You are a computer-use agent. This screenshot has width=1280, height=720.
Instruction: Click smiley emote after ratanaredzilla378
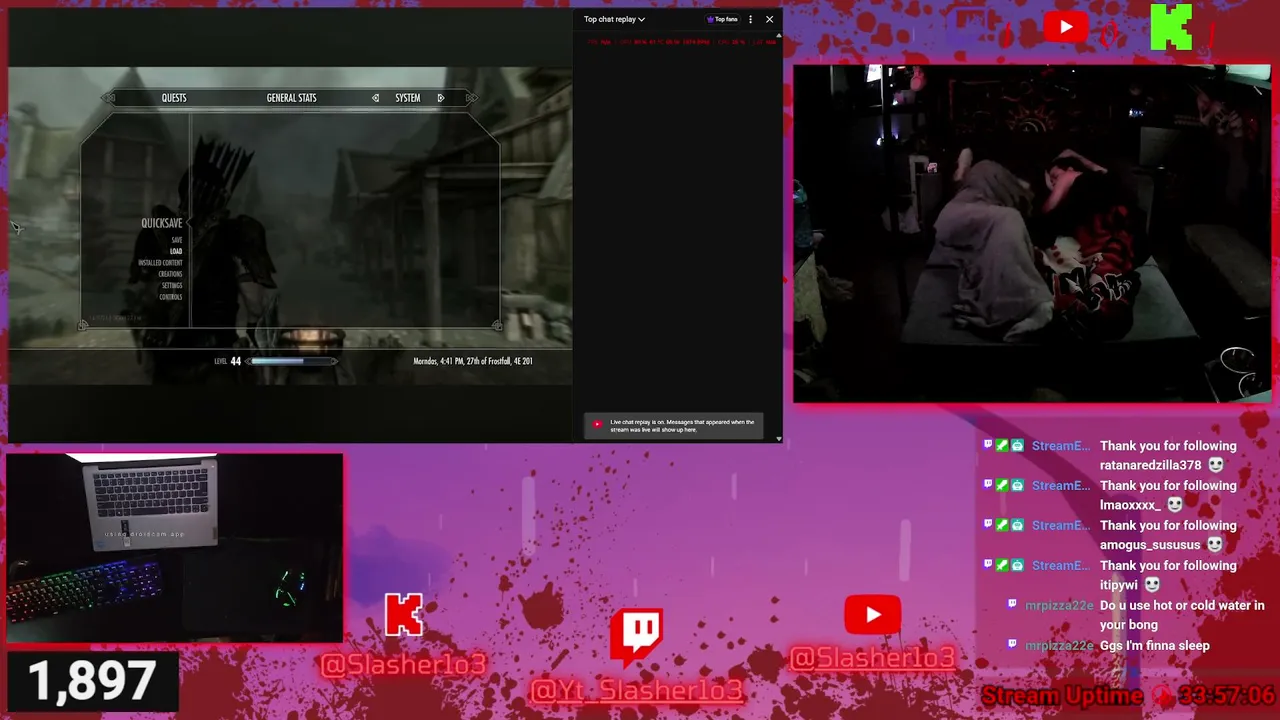tap(1216, 465)
